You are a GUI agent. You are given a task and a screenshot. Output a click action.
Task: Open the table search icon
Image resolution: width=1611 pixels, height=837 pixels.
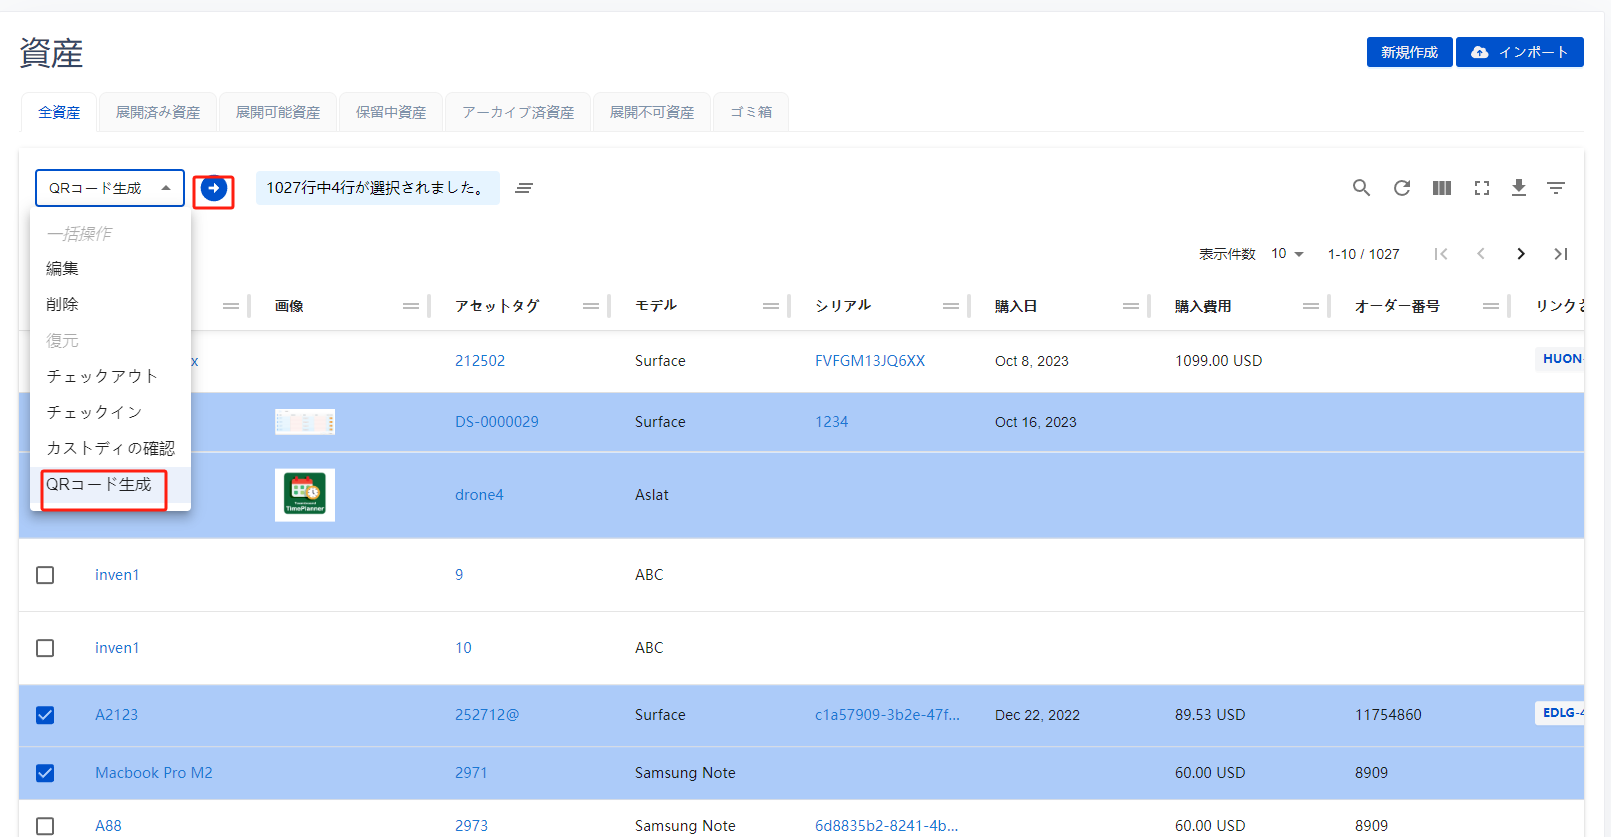tap(1361, 188)
